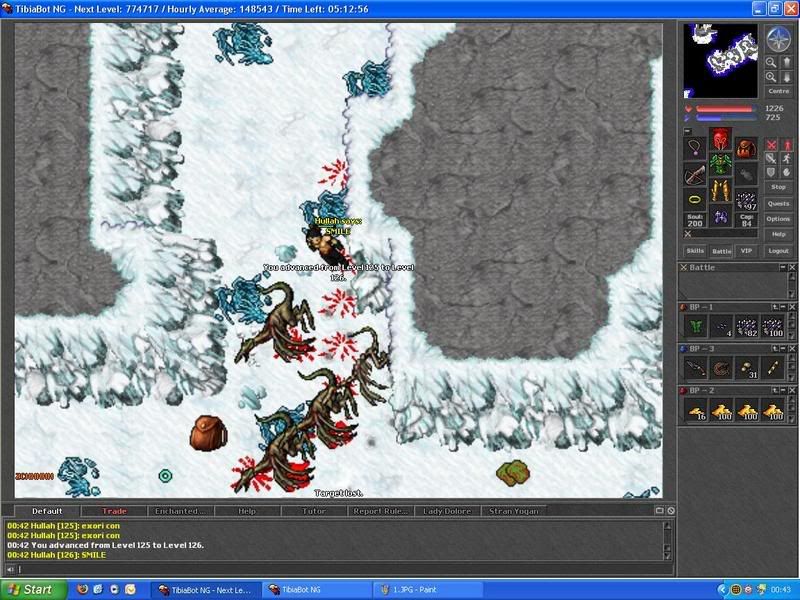800x600 pixels.
Task: Close the BP - 1 container
Action: coord(792,307)
